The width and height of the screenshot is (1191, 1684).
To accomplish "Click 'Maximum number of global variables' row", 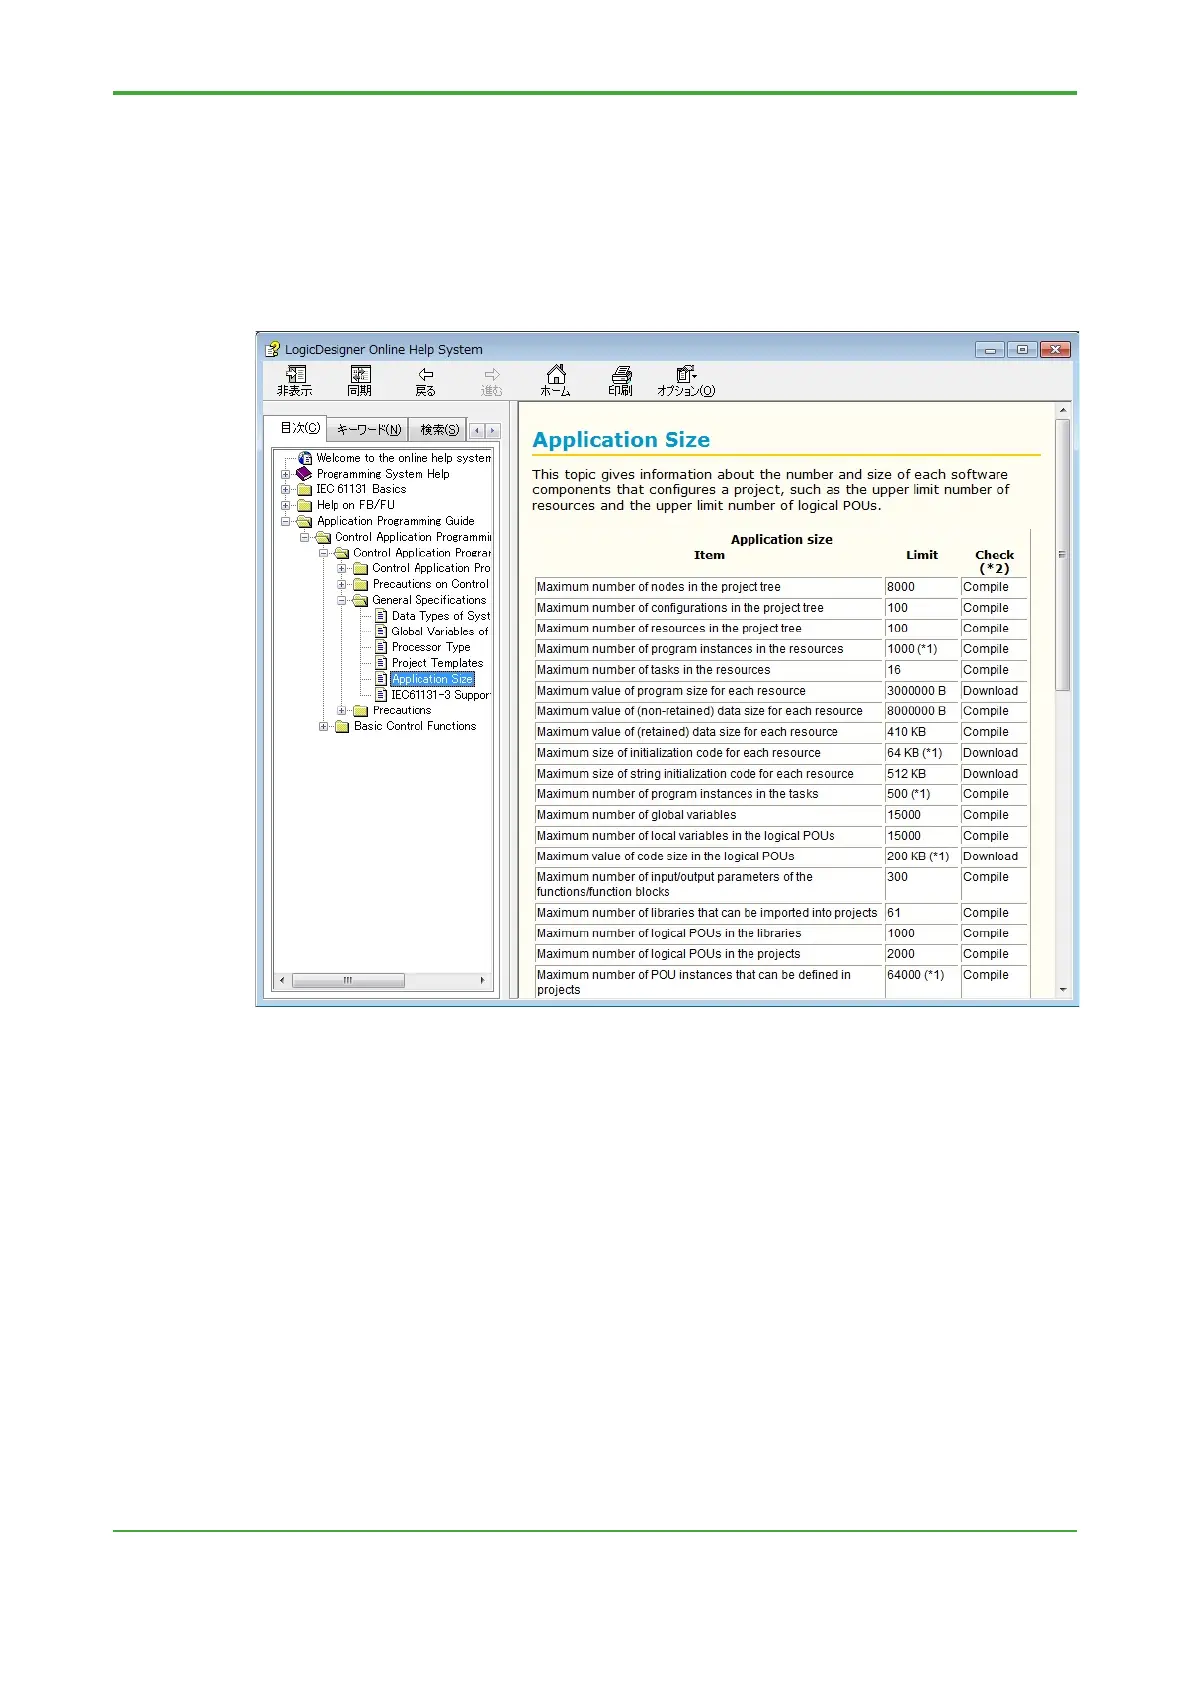I will coord(781,815).
